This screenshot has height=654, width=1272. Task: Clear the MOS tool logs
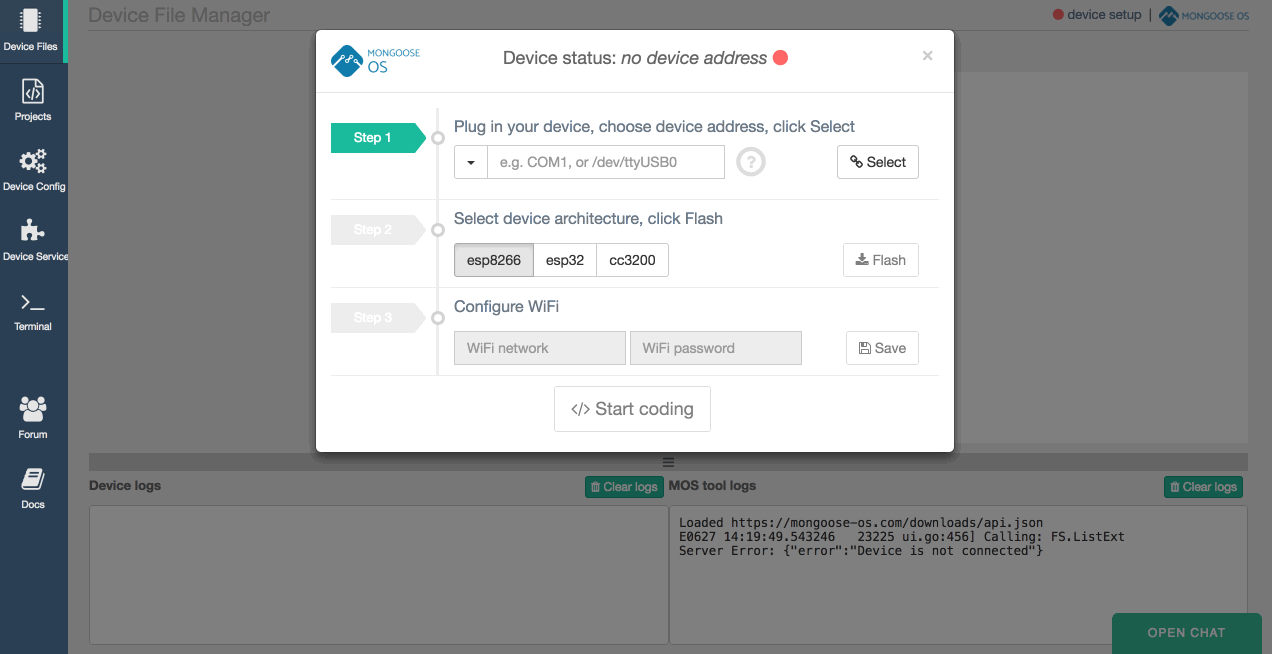(1203, 487)
